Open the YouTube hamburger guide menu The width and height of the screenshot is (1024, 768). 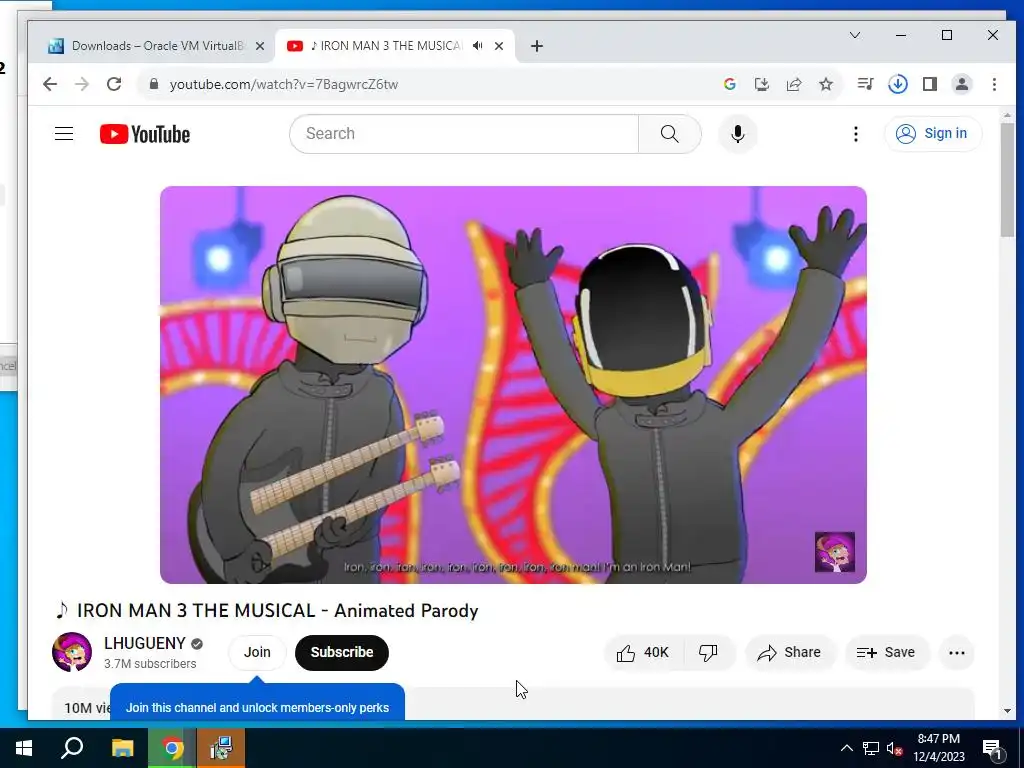64,134
